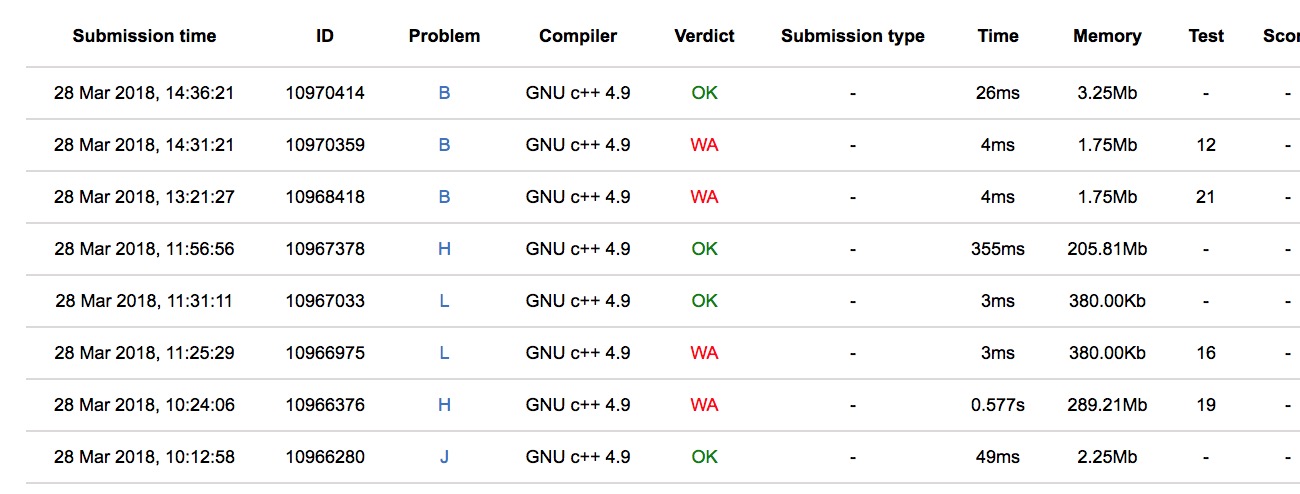The height and width of the screenshot is (494, 1300).
Task: Click the Memory column header
Action: (1107, 36)
